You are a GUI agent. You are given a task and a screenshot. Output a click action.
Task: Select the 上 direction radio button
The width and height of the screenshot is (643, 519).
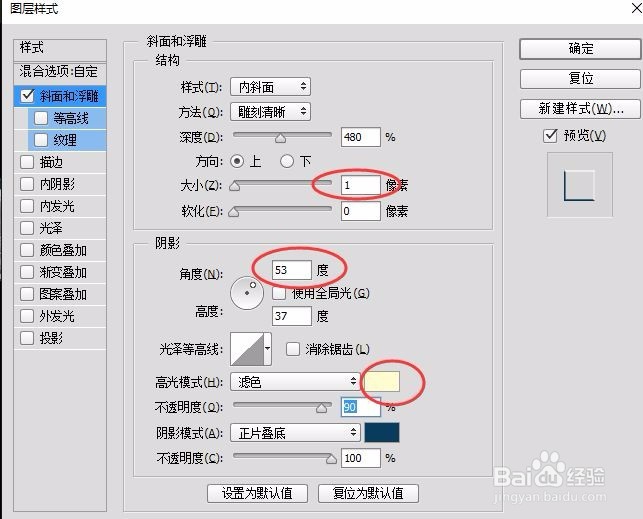click(237, 161)
